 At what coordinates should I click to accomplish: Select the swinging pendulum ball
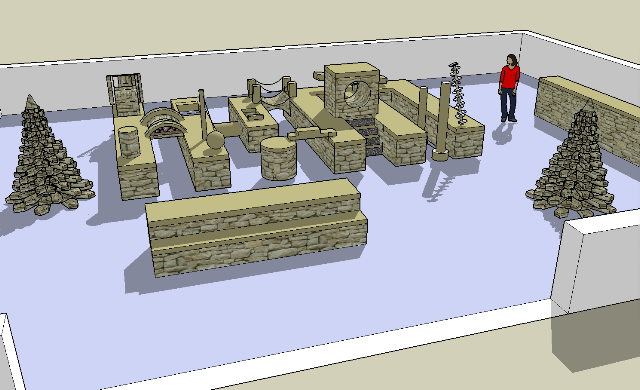click(x=215, y=140)
